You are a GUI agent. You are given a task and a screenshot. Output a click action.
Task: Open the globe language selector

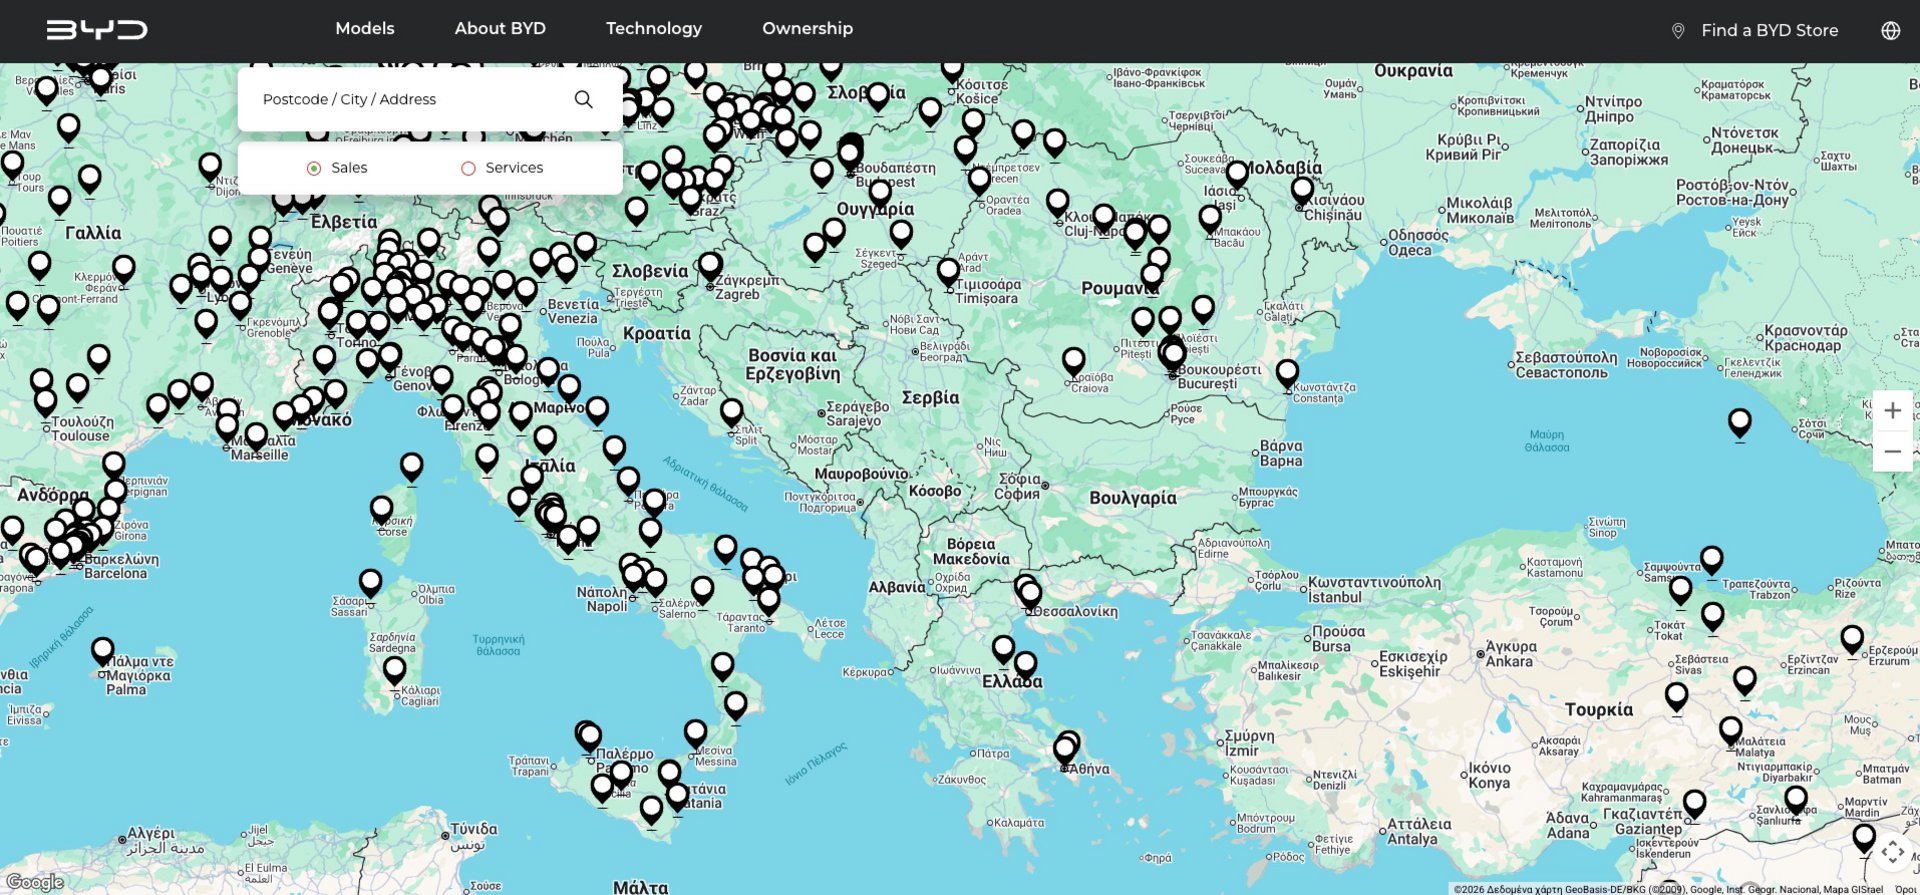pyautogui.click(x=1890, y=30)
